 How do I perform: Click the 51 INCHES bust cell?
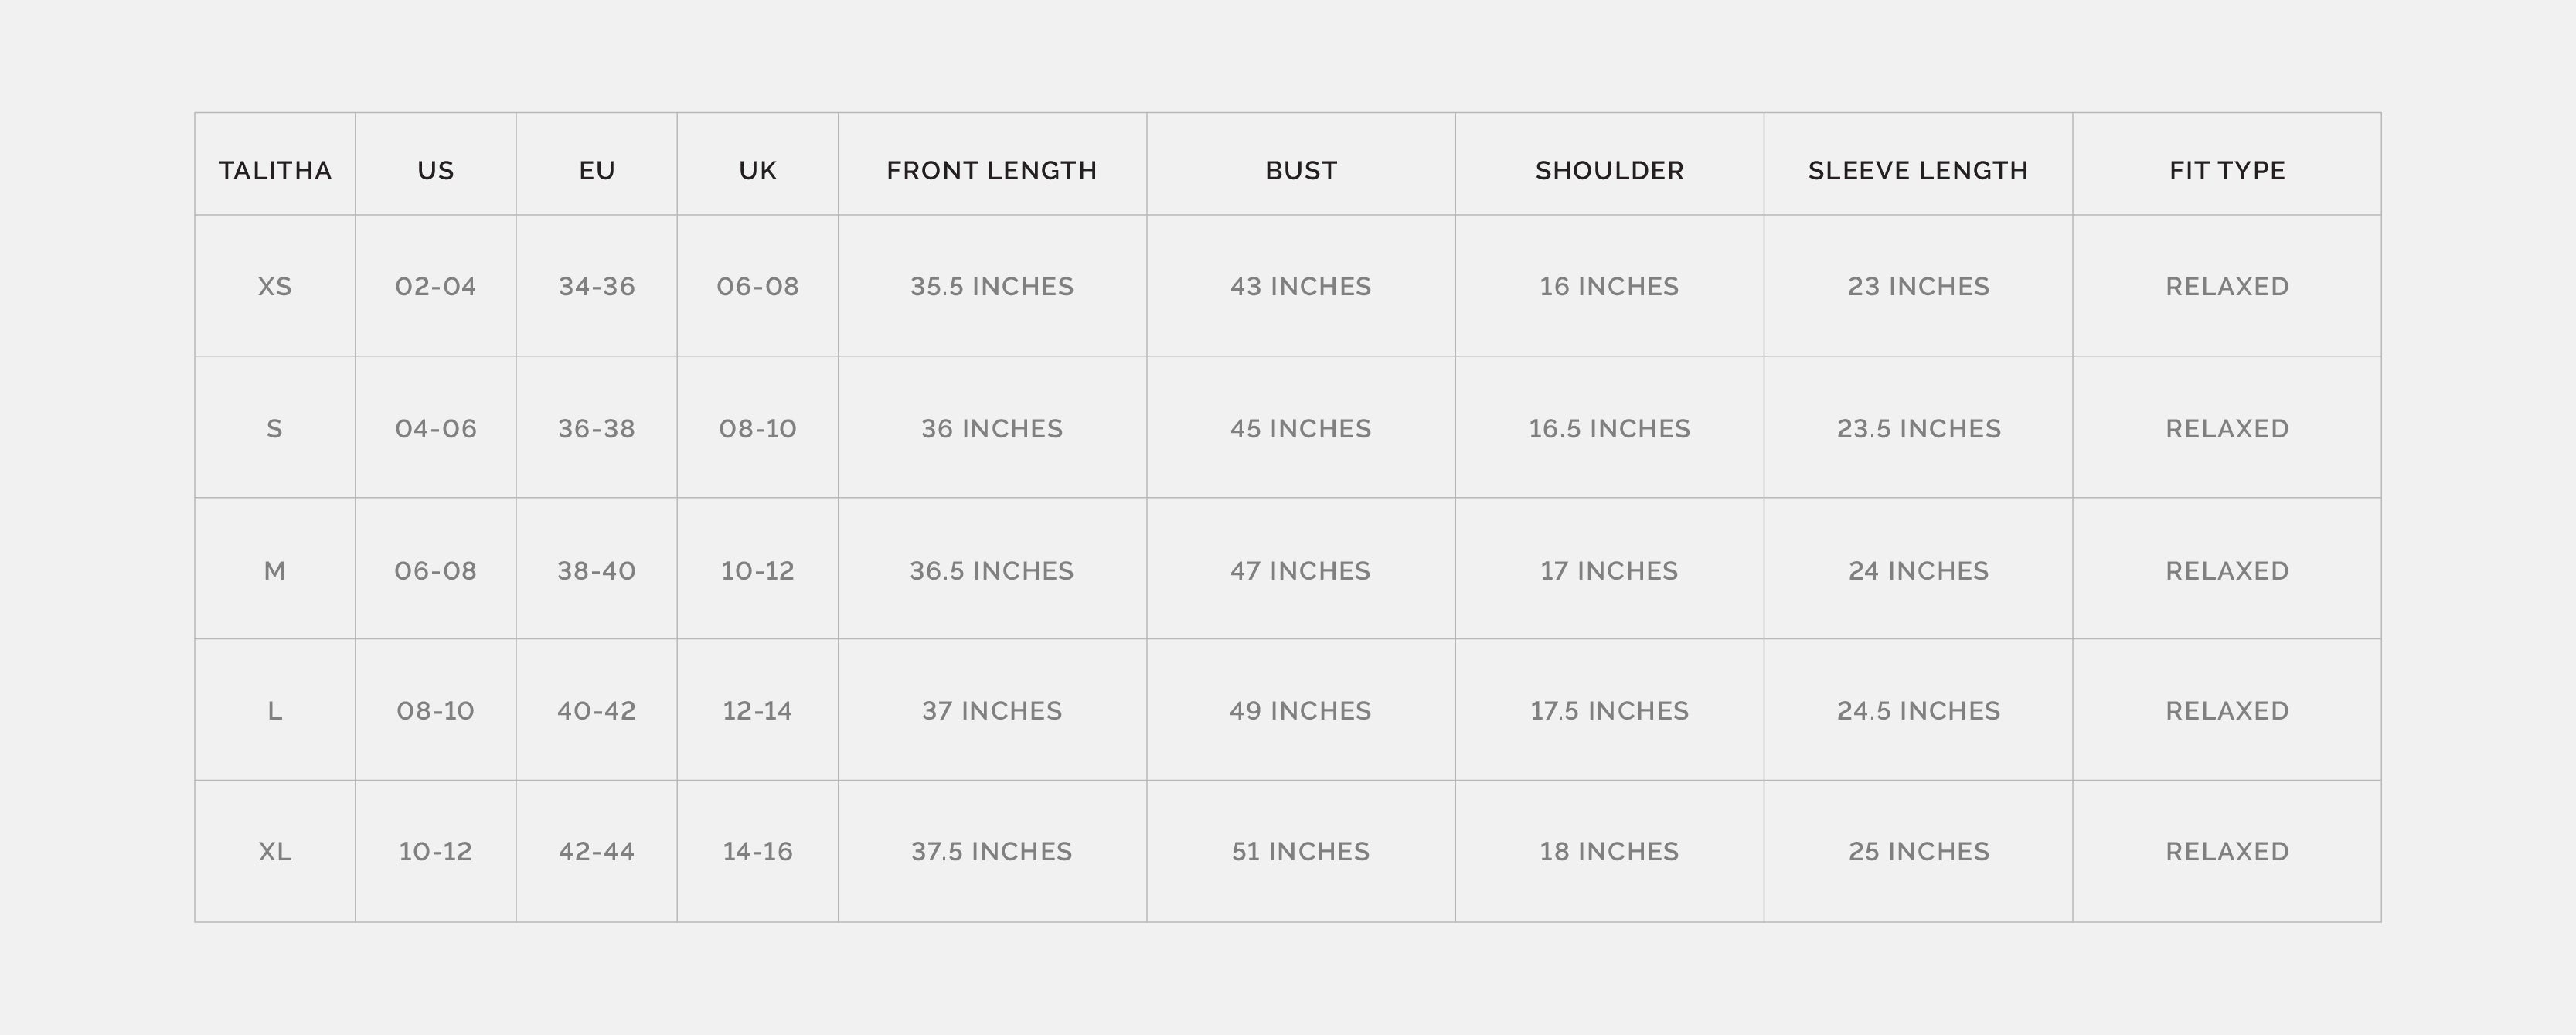1300,852
